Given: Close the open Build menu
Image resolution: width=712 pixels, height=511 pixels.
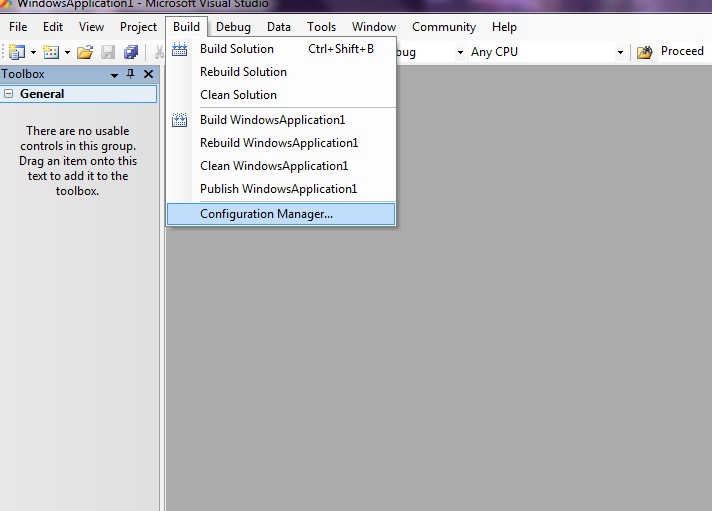Looking at the screenshot, I should 186,27.
